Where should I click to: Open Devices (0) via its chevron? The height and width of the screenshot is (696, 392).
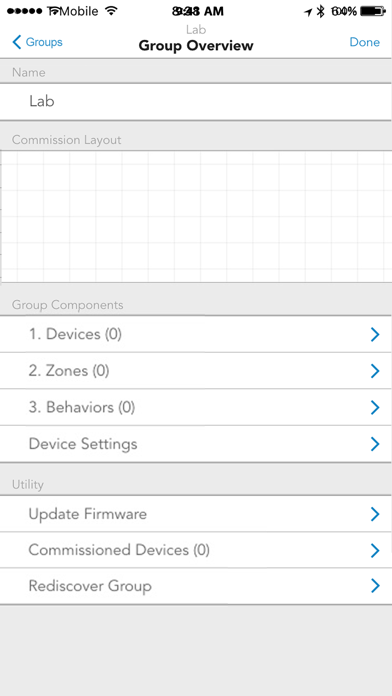pos(375,335)
